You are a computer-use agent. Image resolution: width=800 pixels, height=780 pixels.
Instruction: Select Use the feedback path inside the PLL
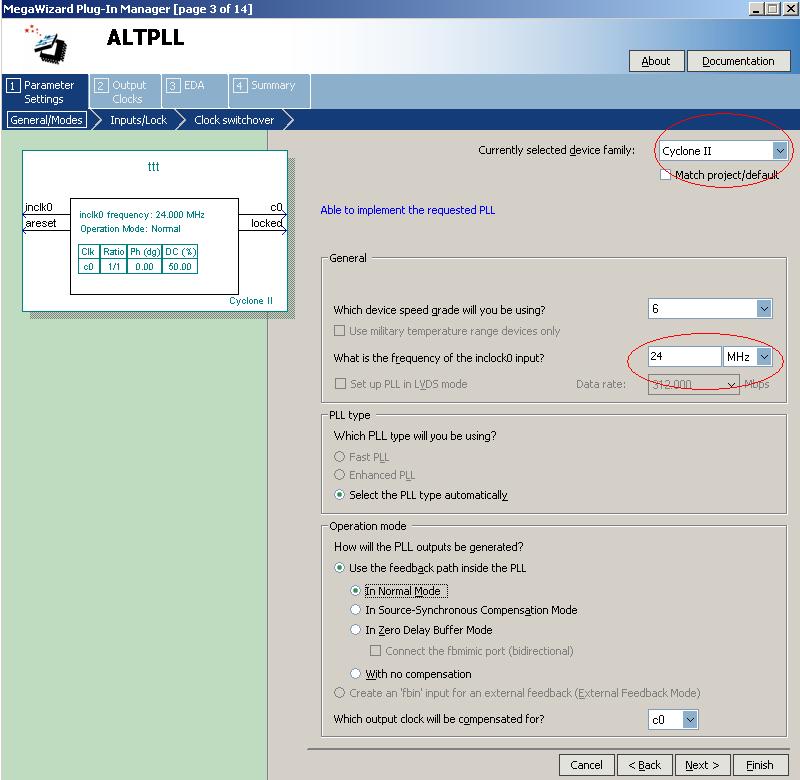point(339,567)
